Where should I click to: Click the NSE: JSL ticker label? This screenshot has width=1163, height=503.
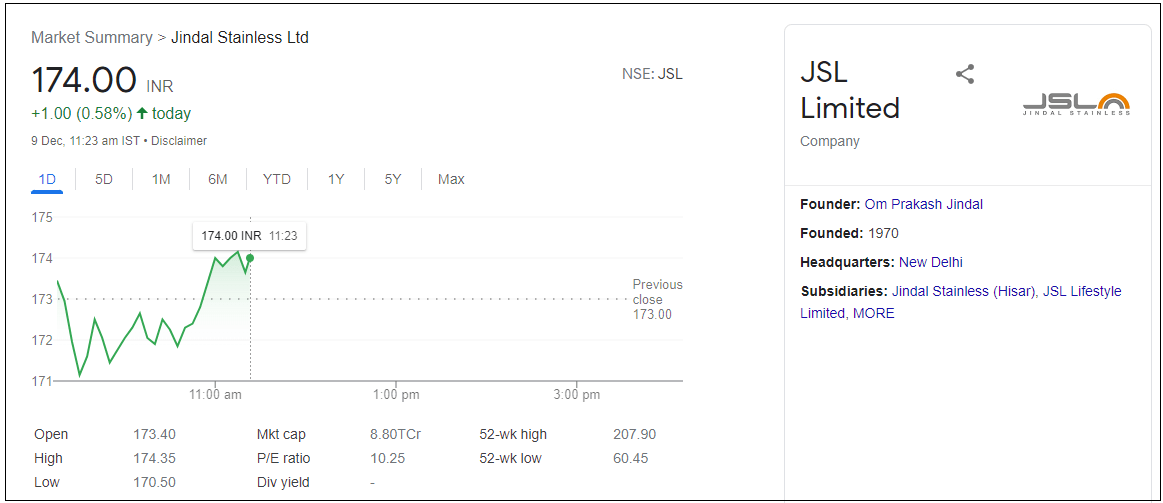point(652,74)
